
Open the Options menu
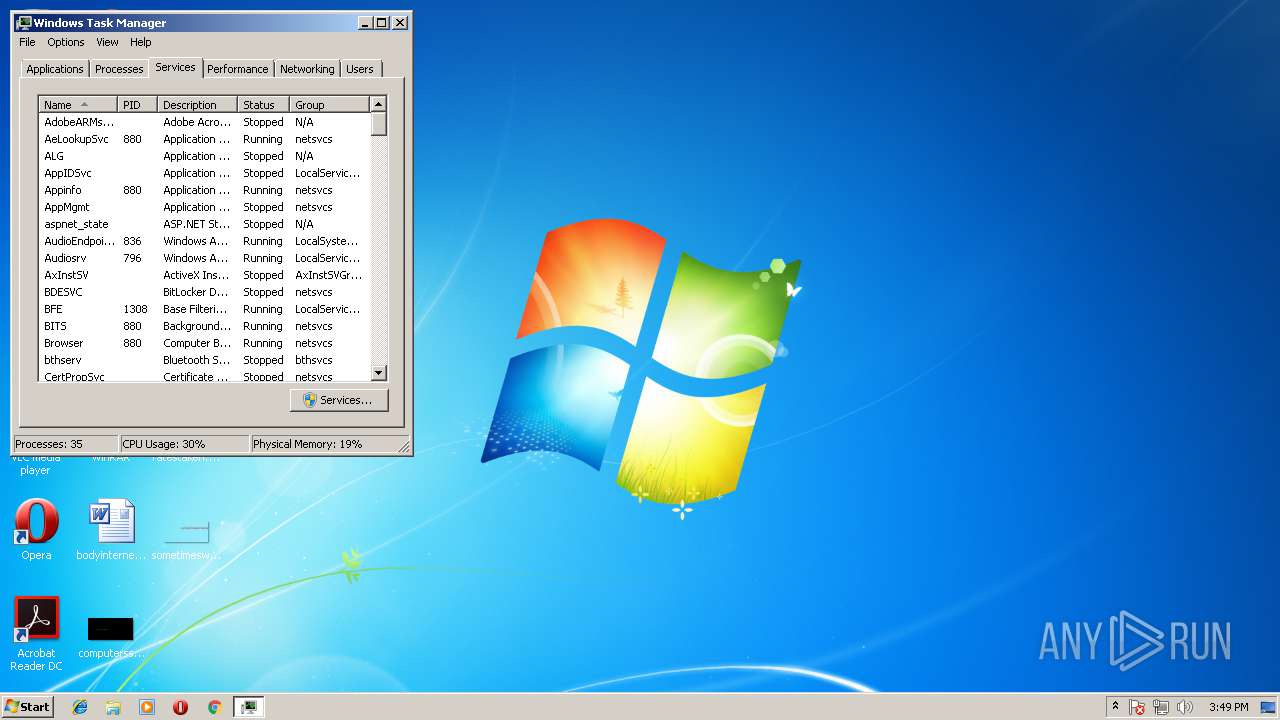click(x=66, y=42)
